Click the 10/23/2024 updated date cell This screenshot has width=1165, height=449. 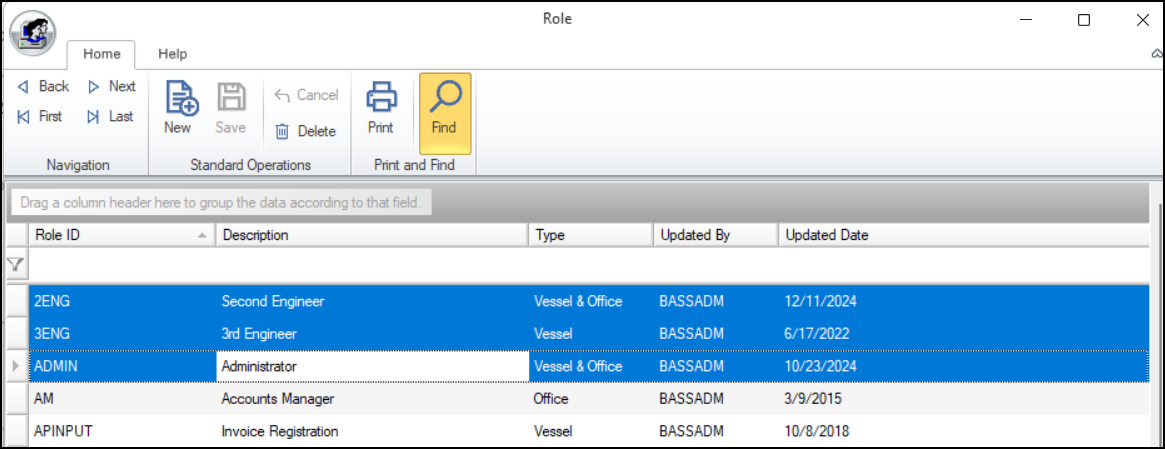pyautogui.click(x=964, y=366)
